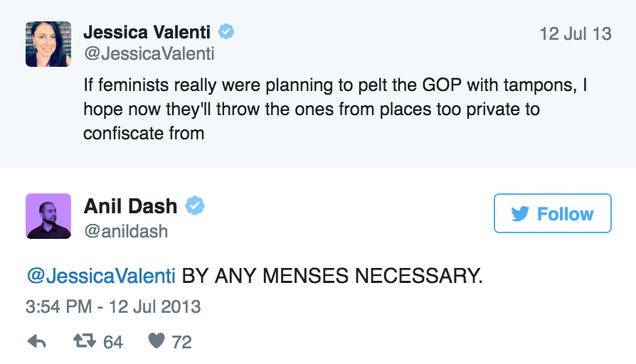
Task: Follow Anil Dash with the Follow button
Action: coord(552,213)
